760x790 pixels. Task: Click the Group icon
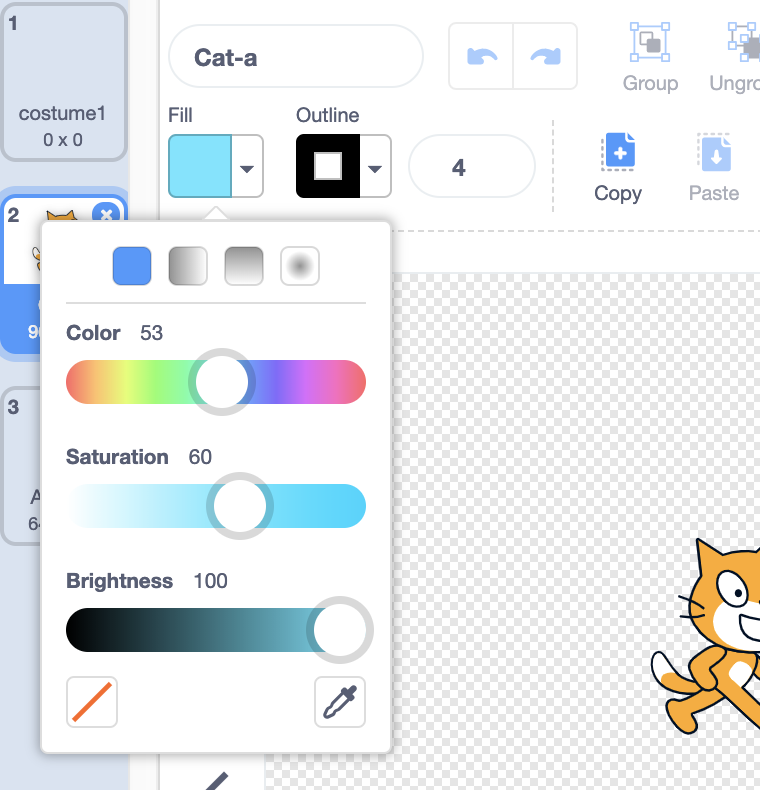650,42
